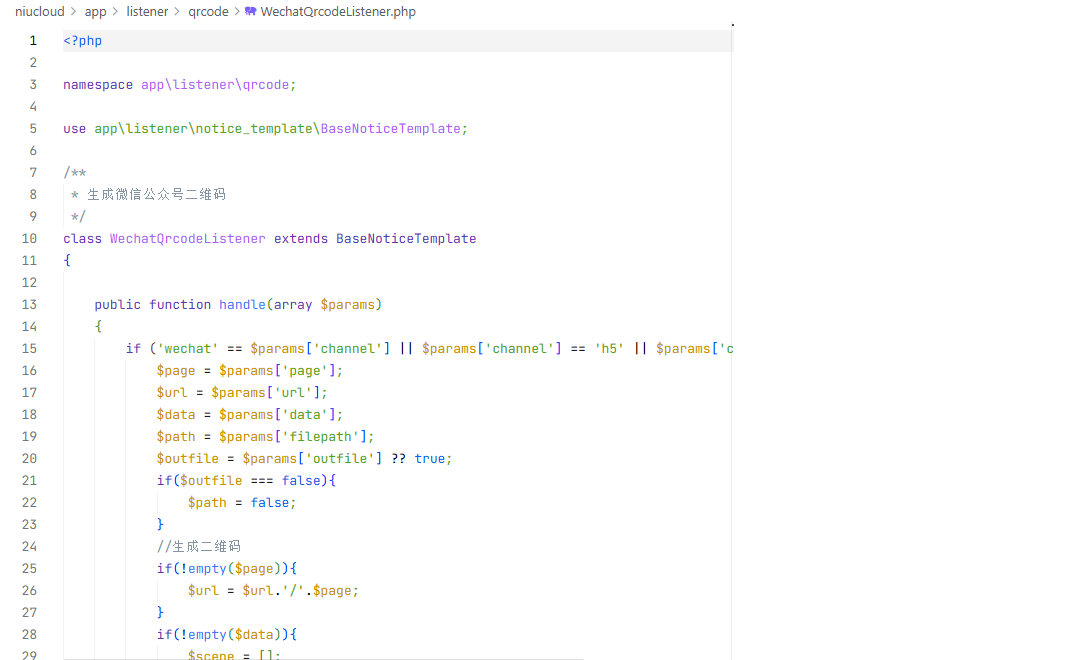This screenshot has width=1090, height=660.
Task: Expand the chevron after listener breadcrumb
Action: pos(178,12)
